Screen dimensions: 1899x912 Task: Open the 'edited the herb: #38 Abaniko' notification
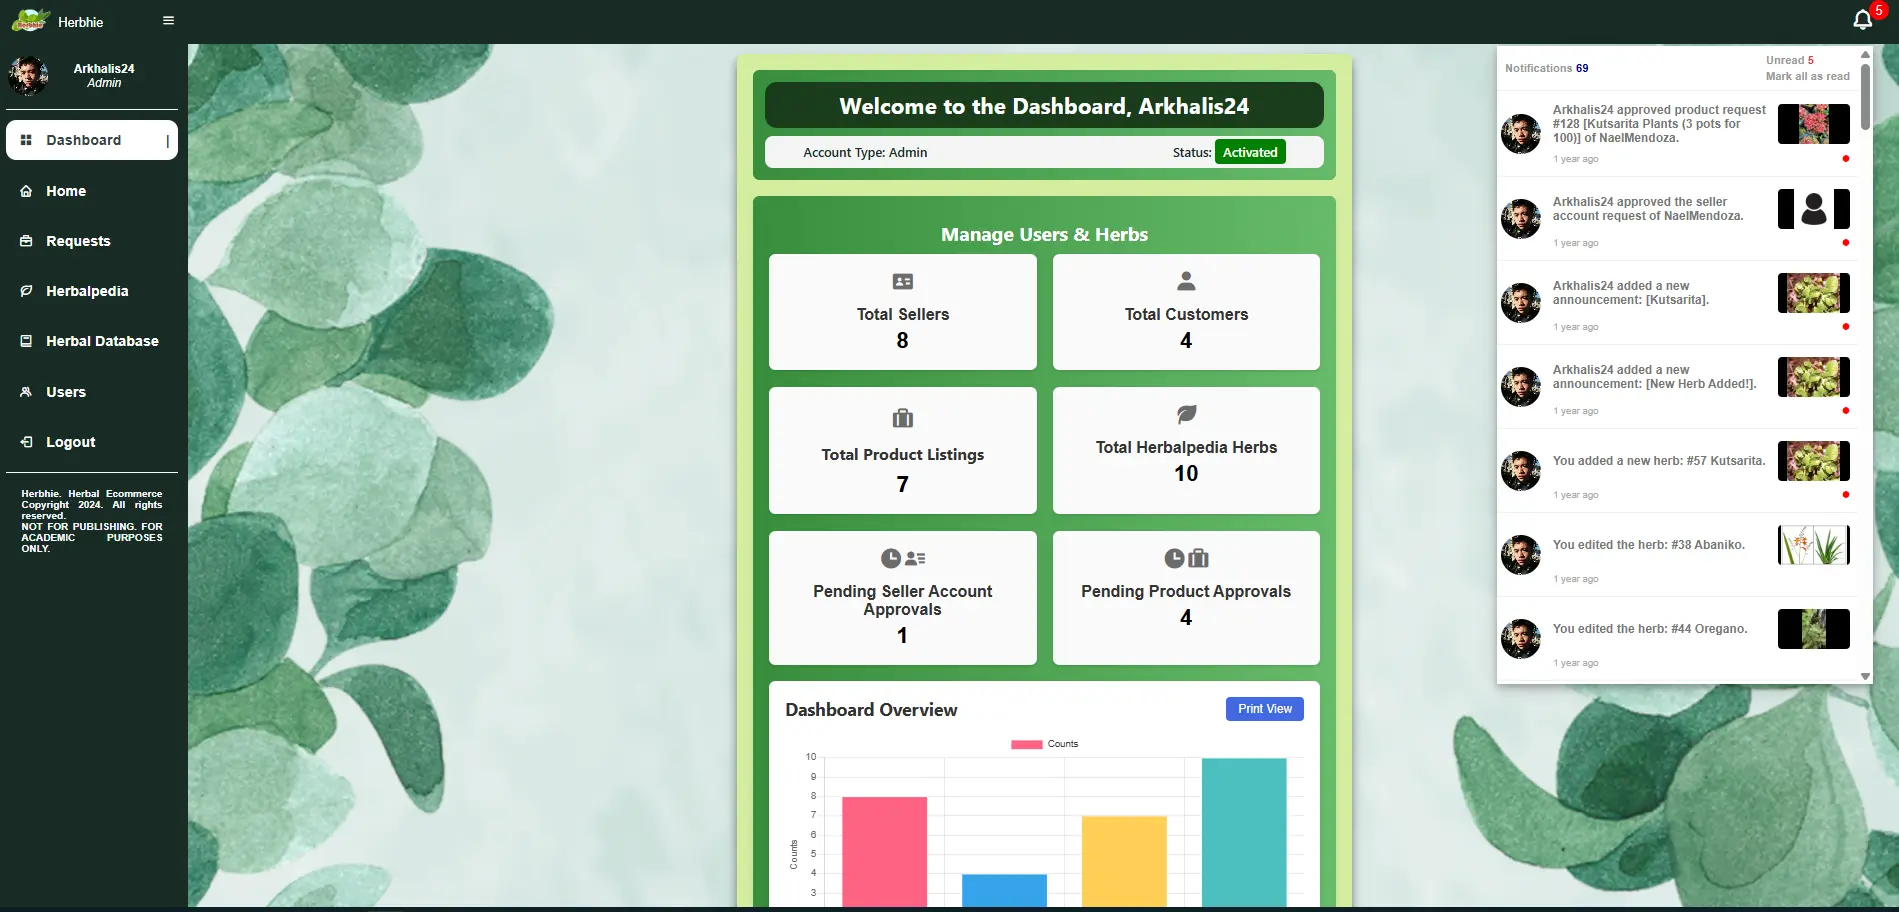point(1677,554)
